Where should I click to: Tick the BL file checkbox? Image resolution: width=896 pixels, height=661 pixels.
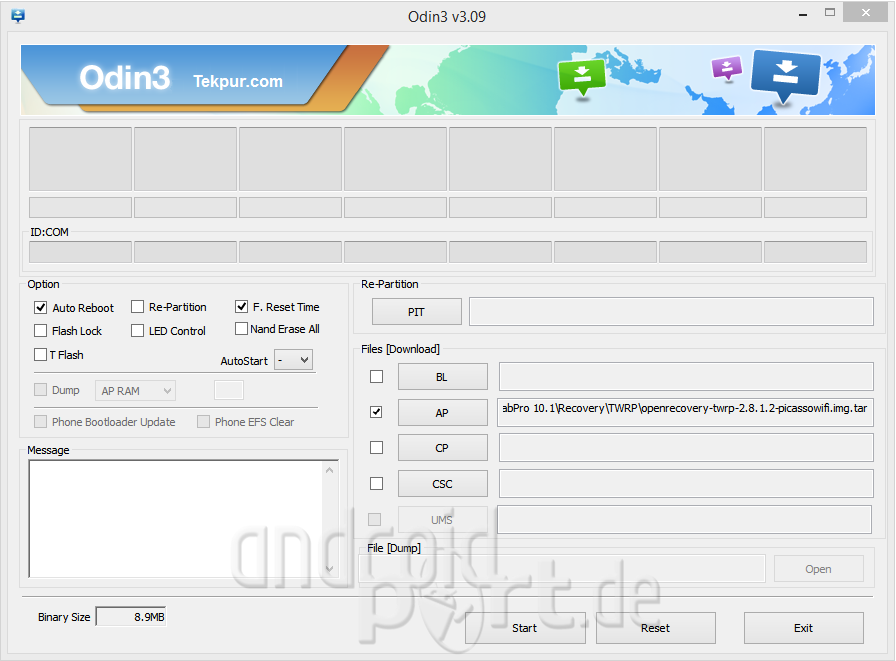point(377,377)
